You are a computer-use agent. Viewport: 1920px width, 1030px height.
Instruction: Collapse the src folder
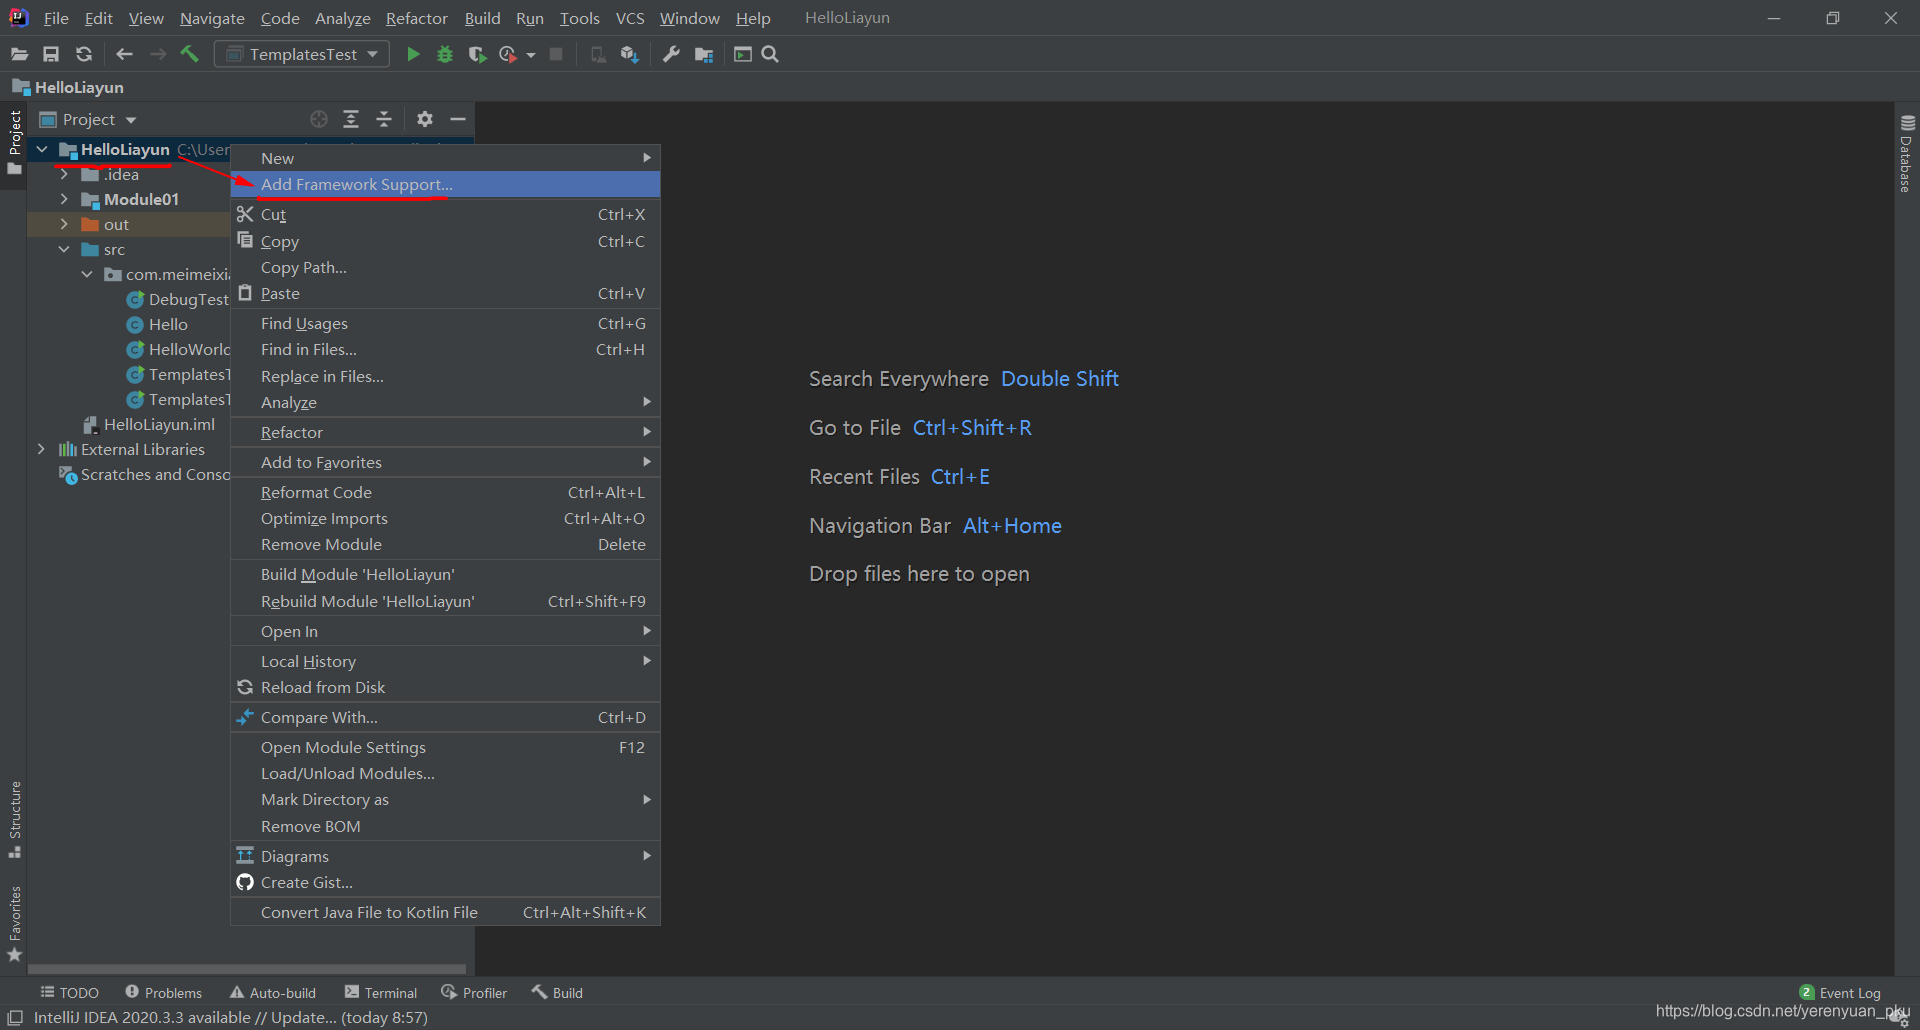(64, 249)
